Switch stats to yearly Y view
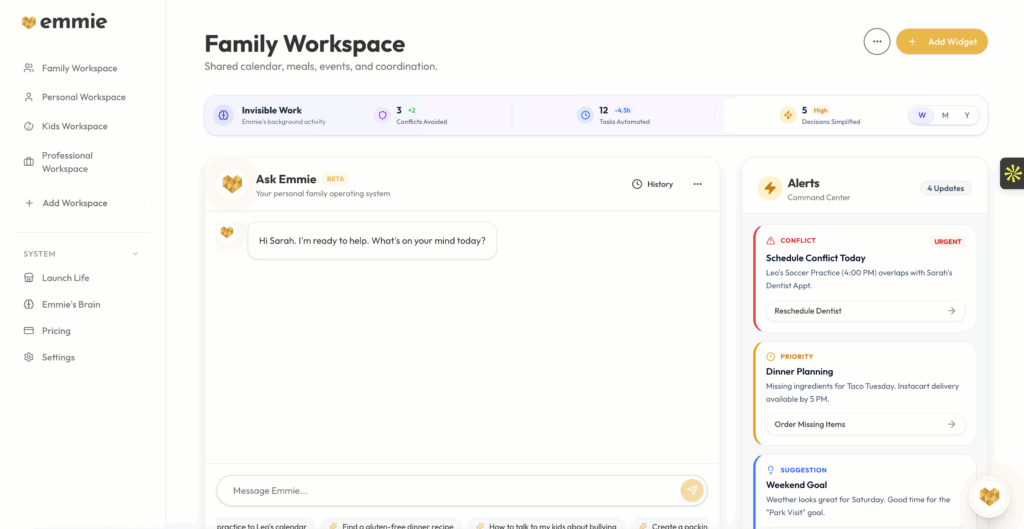1024x529 pixels. (967, 115)
